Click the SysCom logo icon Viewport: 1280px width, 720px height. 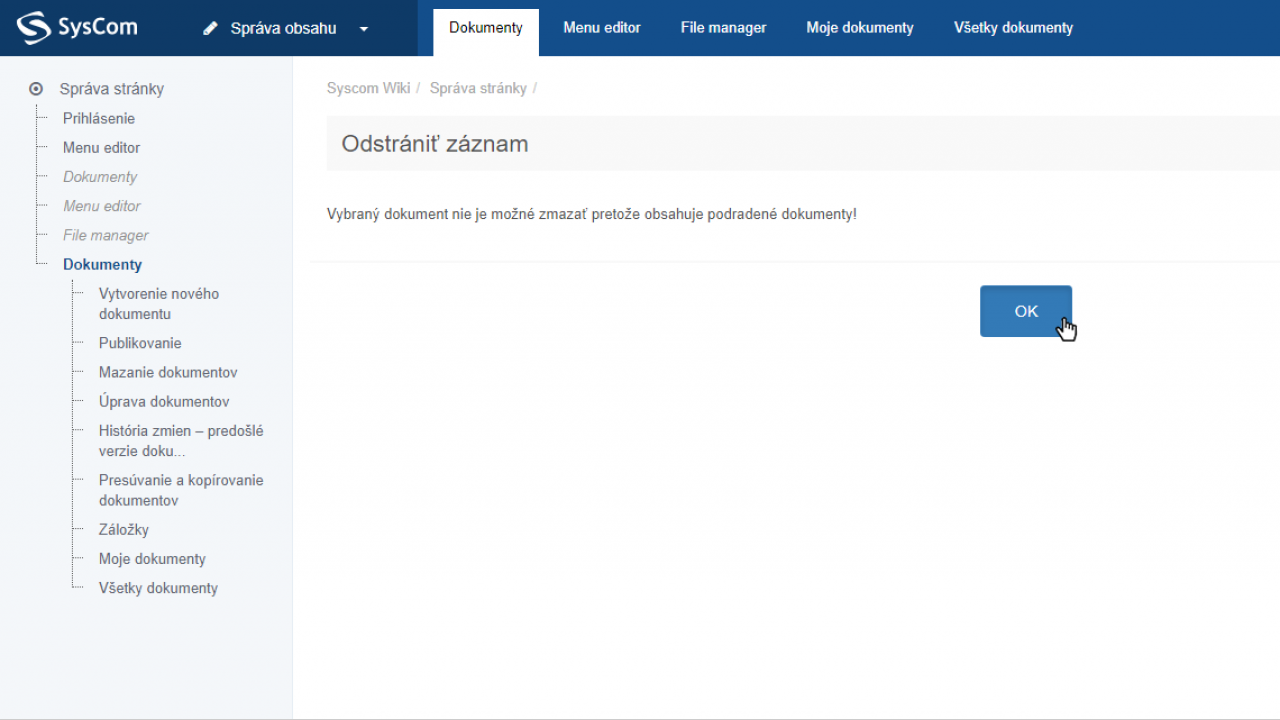[33, 28]
